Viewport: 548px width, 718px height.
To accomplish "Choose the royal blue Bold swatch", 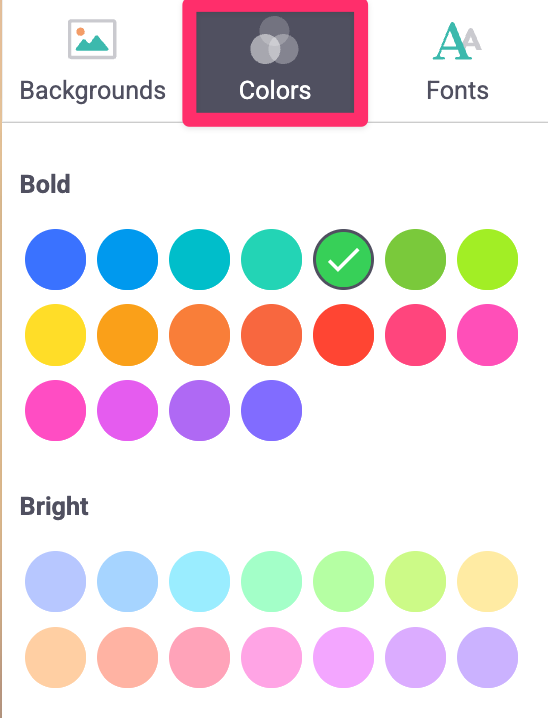I will (55, 260).
